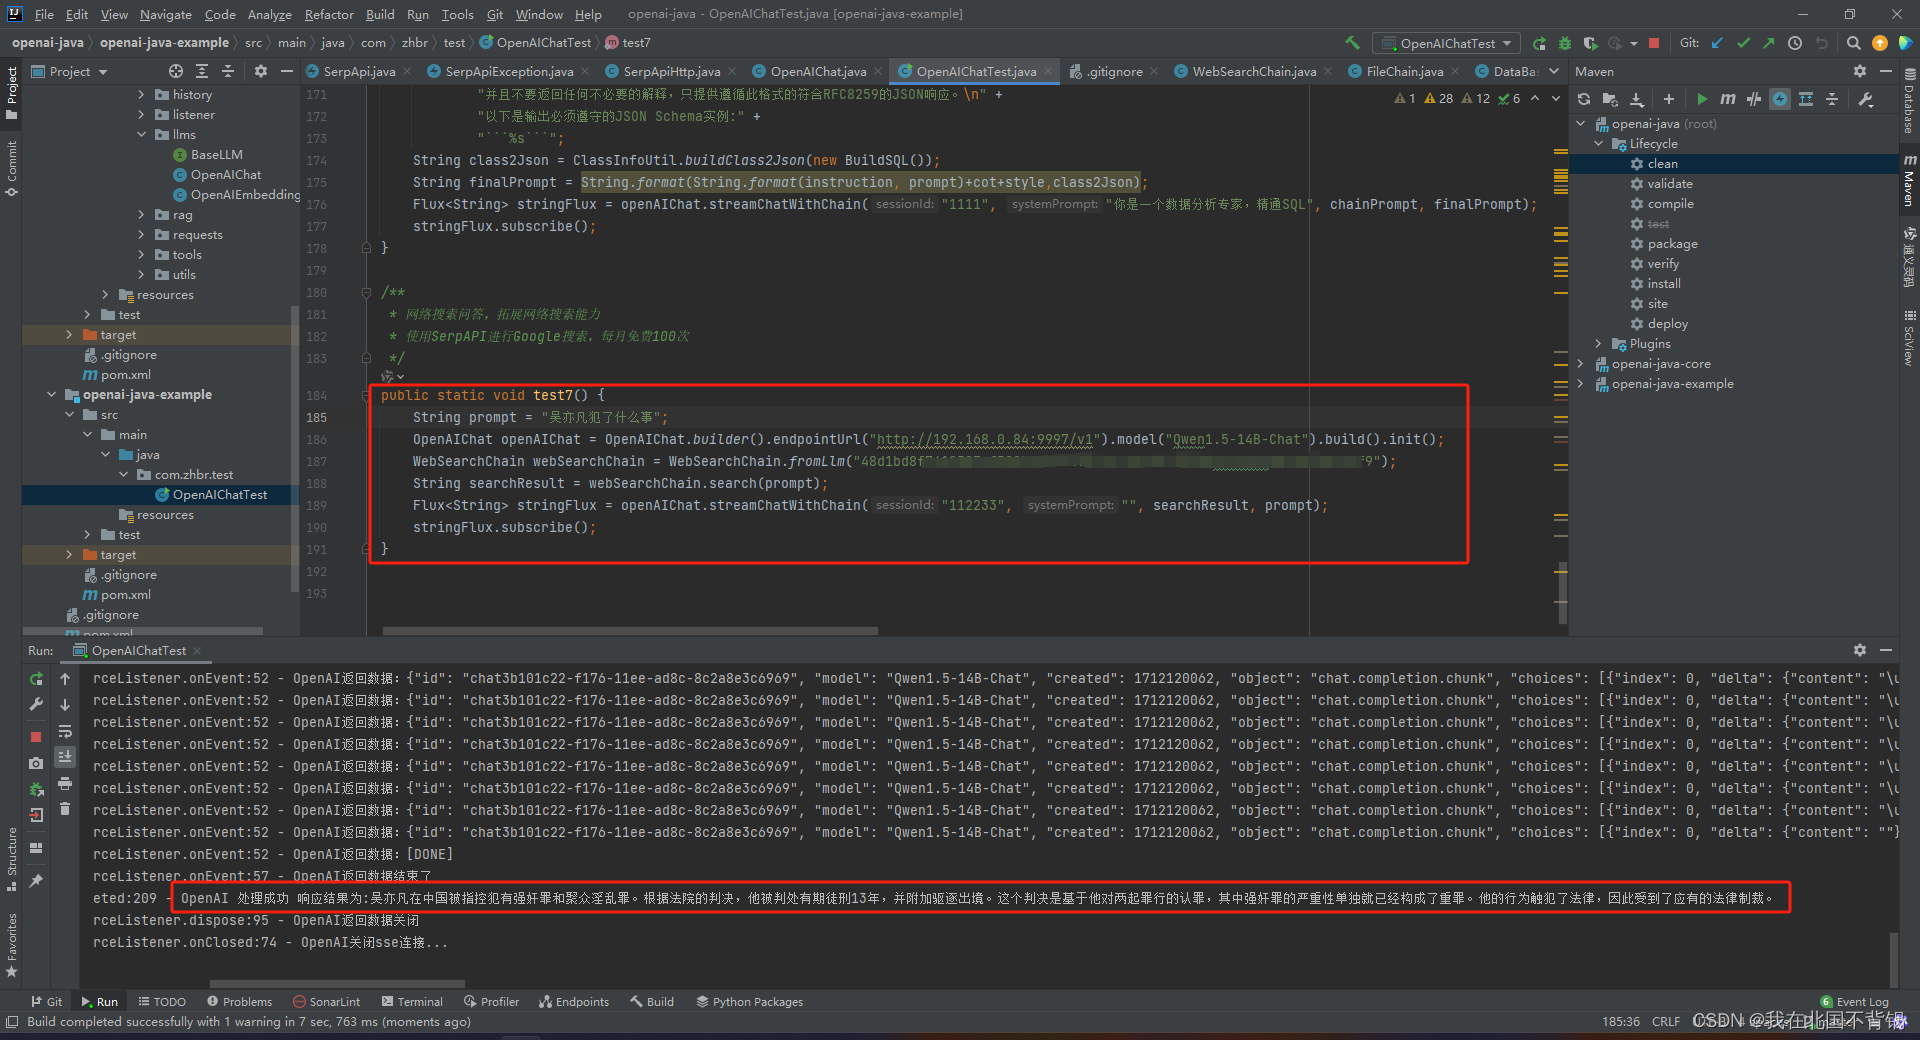The height and width of the screenshot is (1040, 1920).
Task: Toggle the Structure tool window button
Action: [x=11, y=857]
